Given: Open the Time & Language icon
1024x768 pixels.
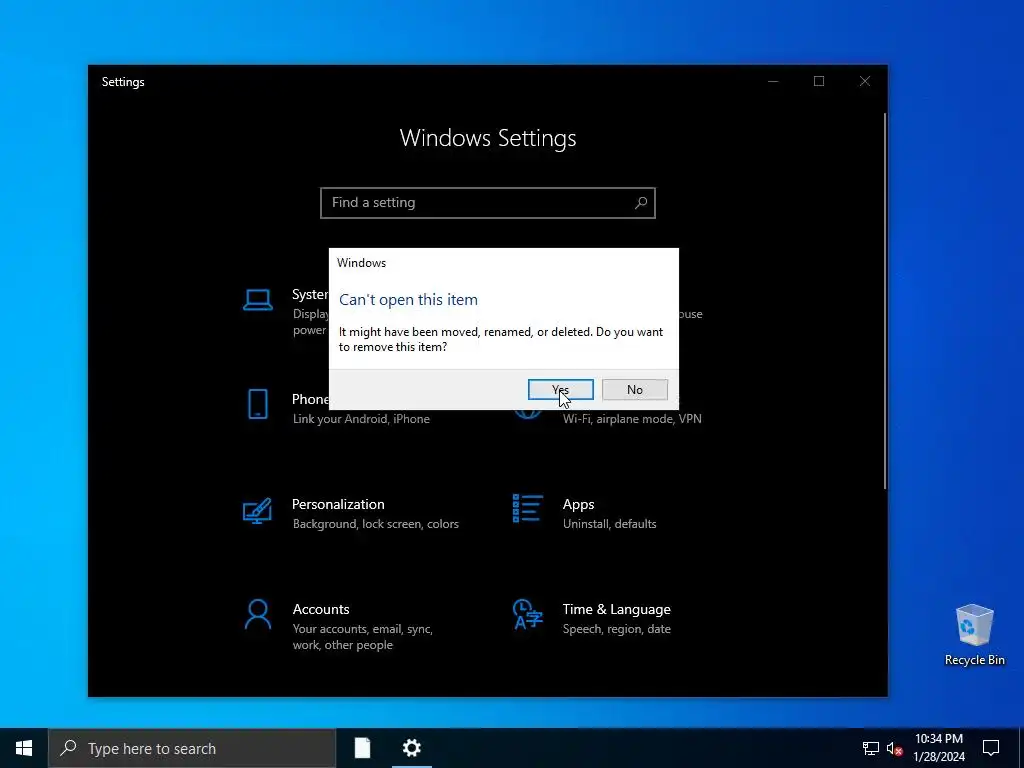Looking at the screenshot, I should pyautogui.click(x=528, y=614).
